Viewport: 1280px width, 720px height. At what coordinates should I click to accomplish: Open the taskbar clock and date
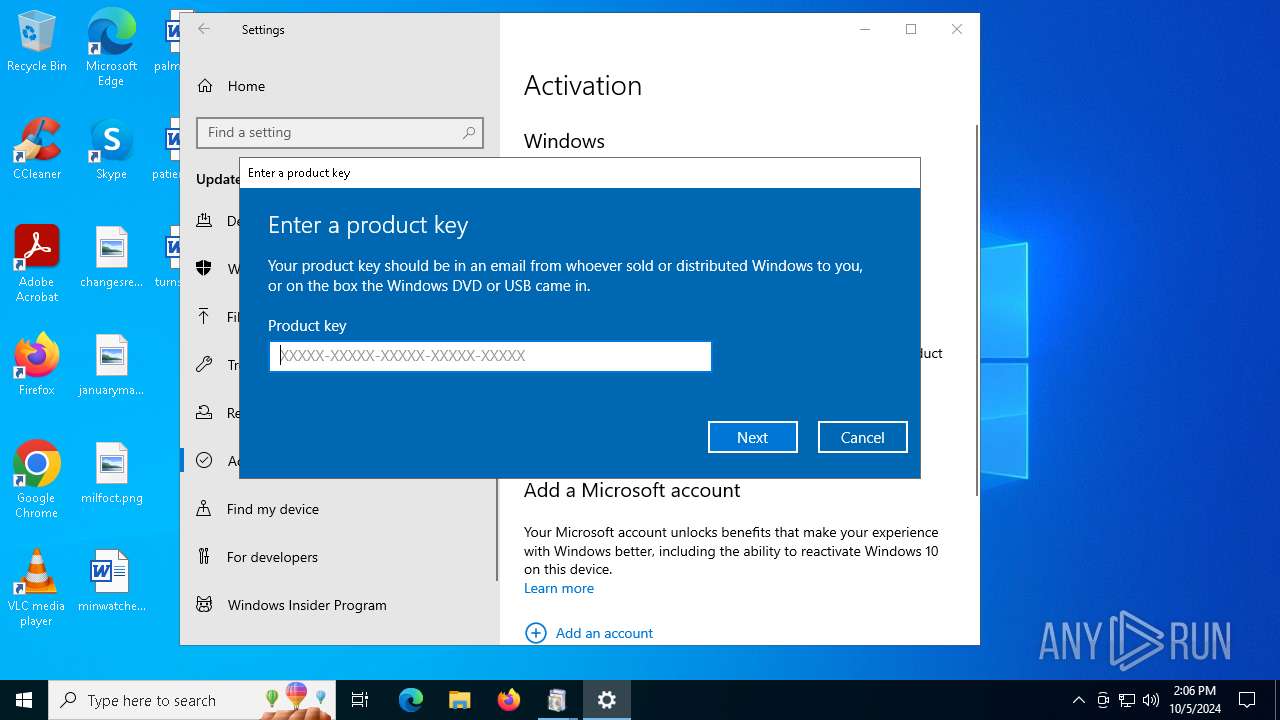[1195, 700]
